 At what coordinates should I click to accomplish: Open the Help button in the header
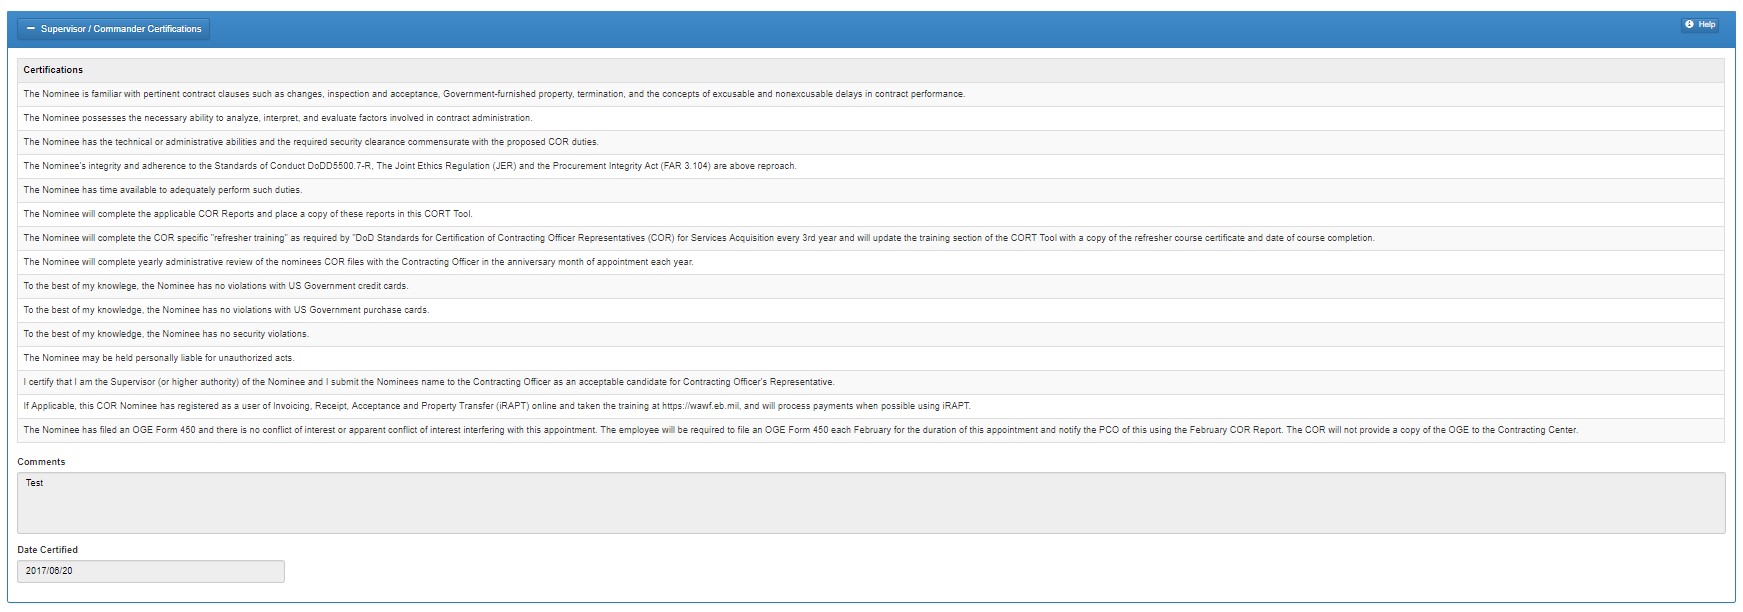pyautogui.click(x=1699, y=25)
